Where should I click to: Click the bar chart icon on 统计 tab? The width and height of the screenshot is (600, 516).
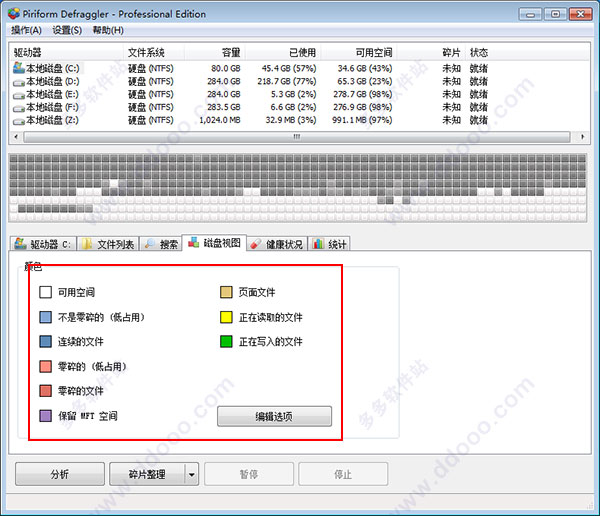click(318, 243)
